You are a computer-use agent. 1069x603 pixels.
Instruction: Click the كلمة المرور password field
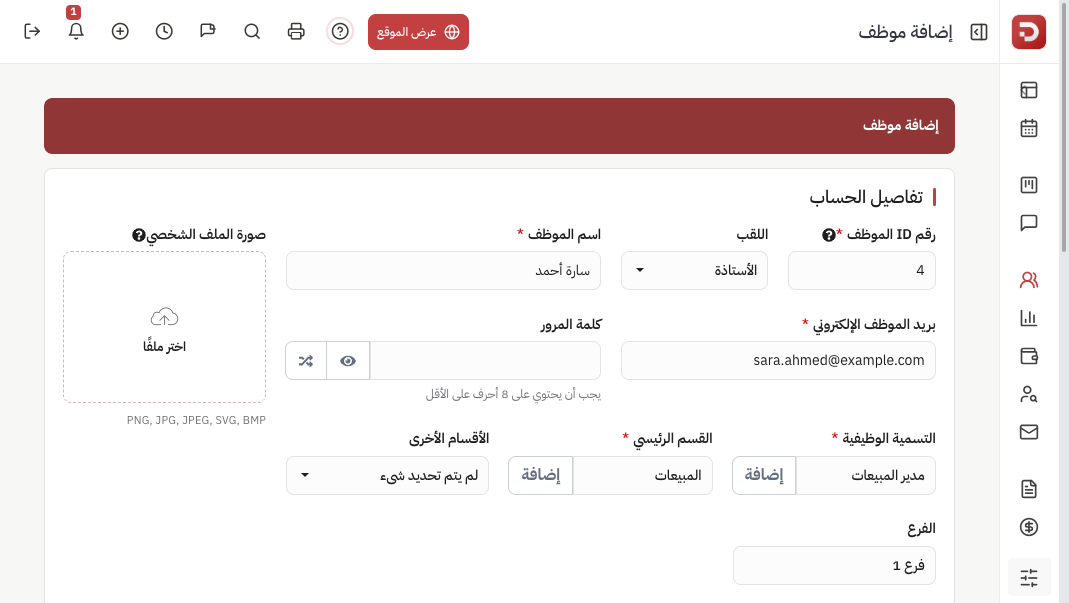coord(485,361)
